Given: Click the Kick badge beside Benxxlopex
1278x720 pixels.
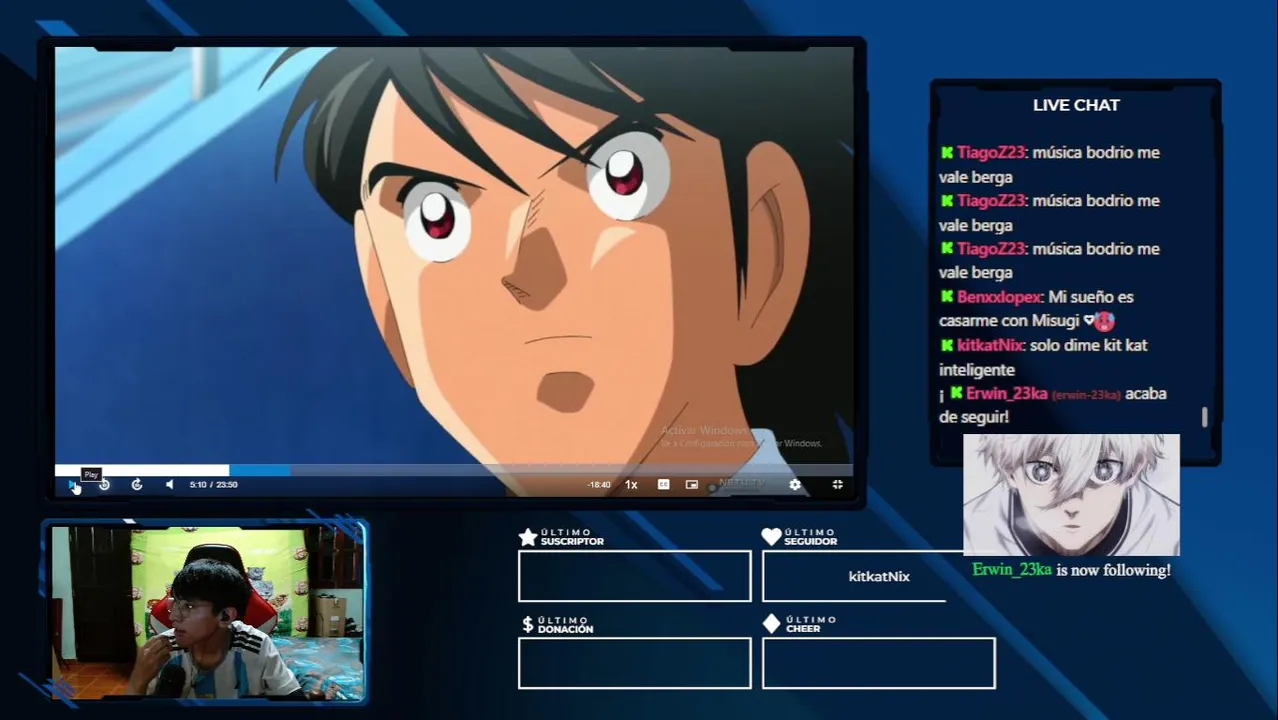Looking at the screenshot, I should (x=946, y=297).
